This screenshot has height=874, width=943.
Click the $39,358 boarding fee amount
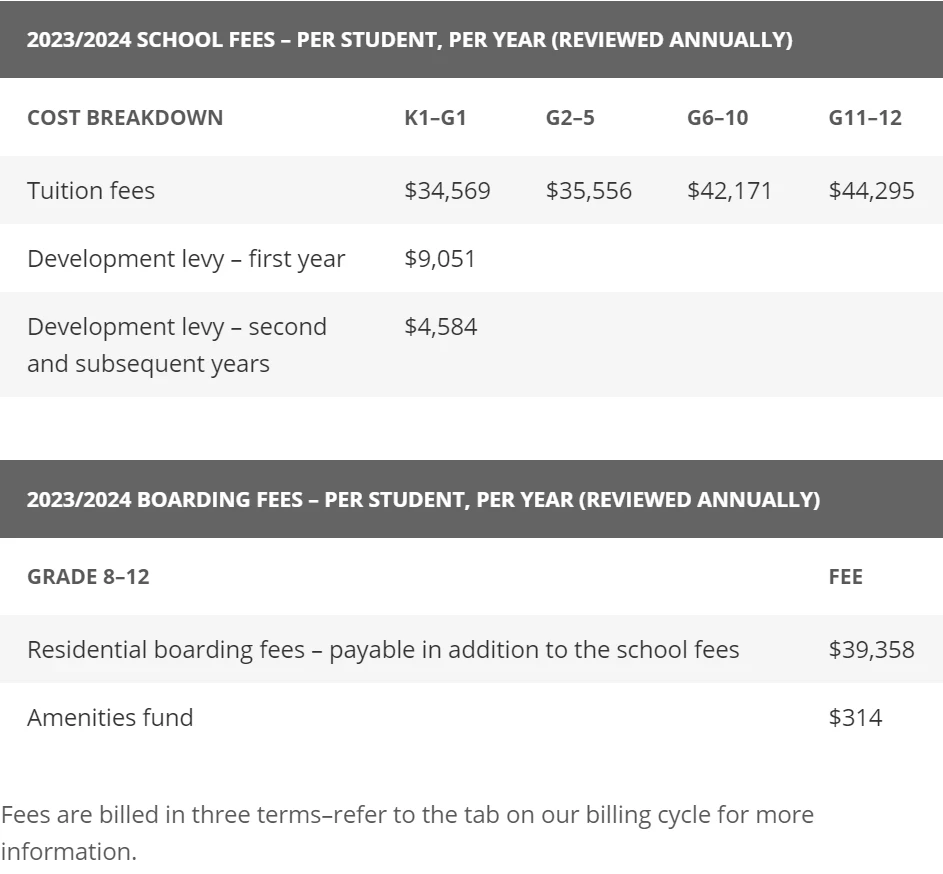point(871,650)
